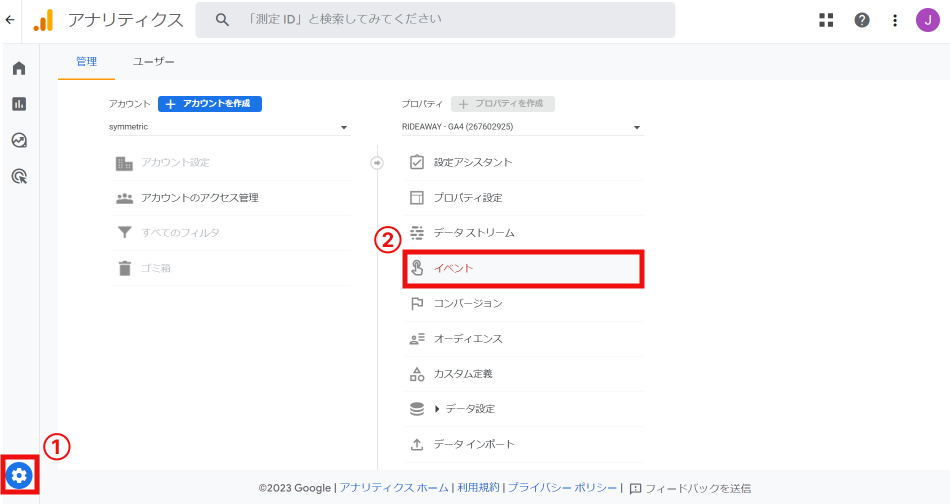Open the イベント settings
950x504 pixels.
pyautogui.click(x=523, y=268)
